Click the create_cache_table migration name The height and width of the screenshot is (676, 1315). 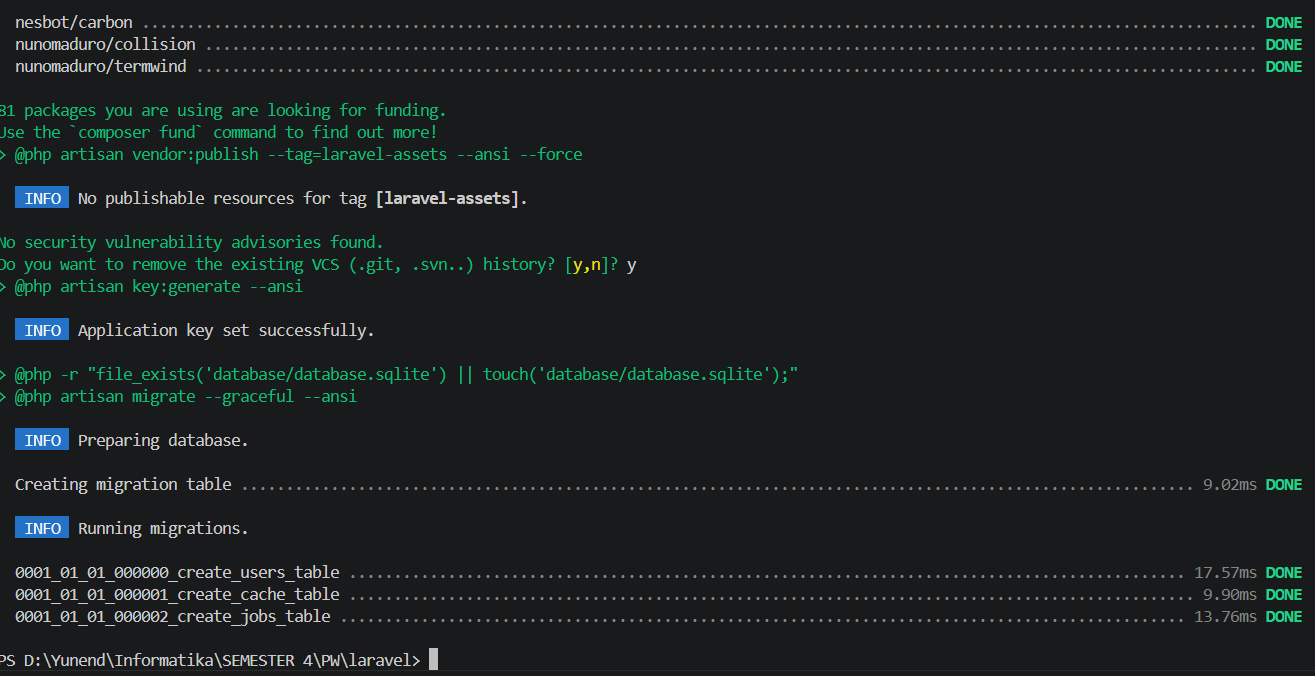(177, 595)
